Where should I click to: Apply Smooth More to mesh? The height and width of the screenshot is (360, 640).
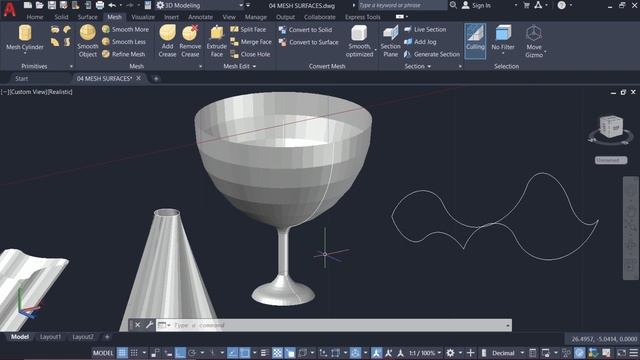point(125,29)
